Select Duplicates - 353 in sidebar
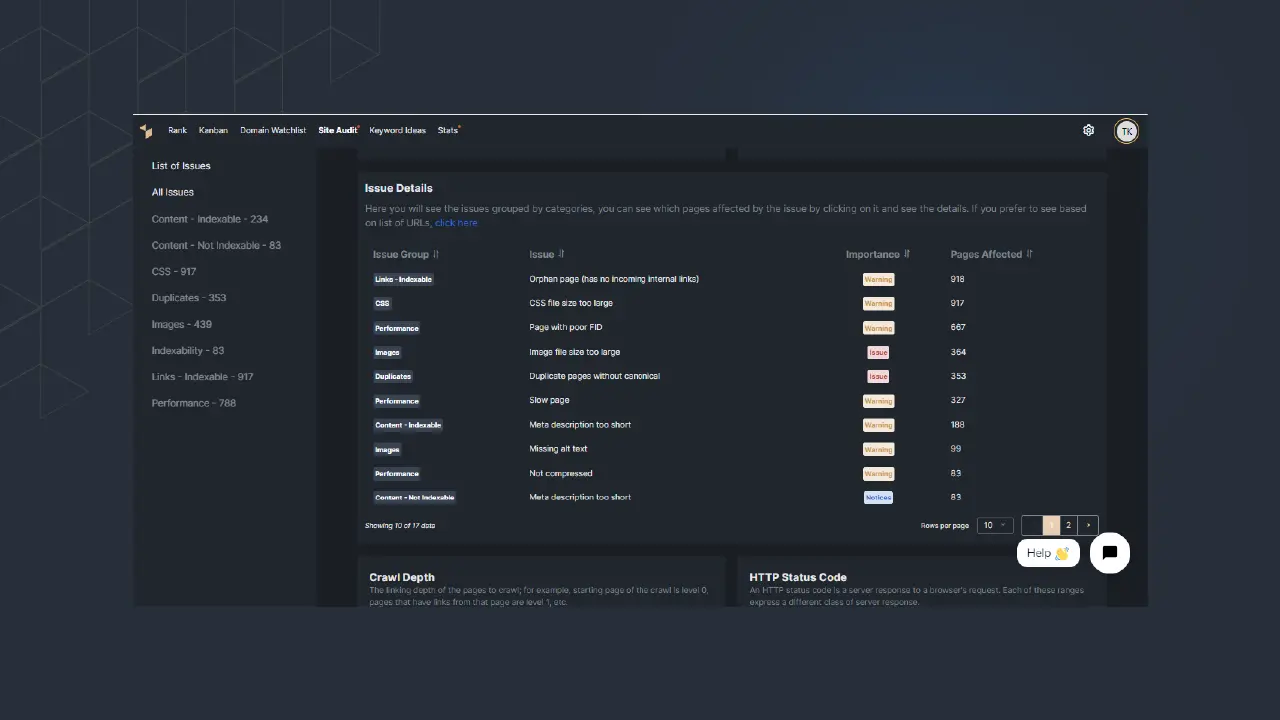This screenshot has width=1280, height=720. [x=189, y=298]
